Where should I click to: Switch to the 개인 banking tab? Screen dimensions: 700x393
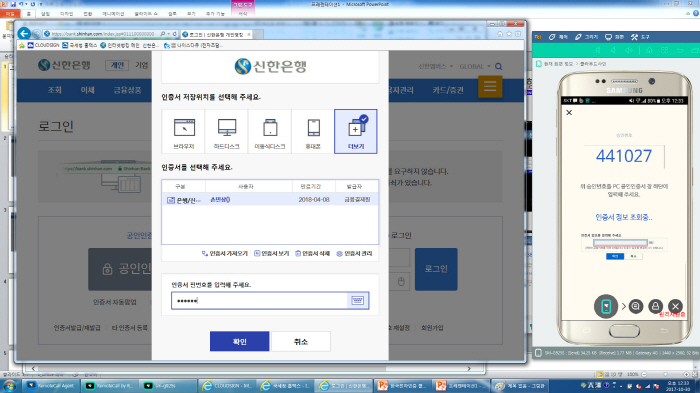(x=117, y=65)
